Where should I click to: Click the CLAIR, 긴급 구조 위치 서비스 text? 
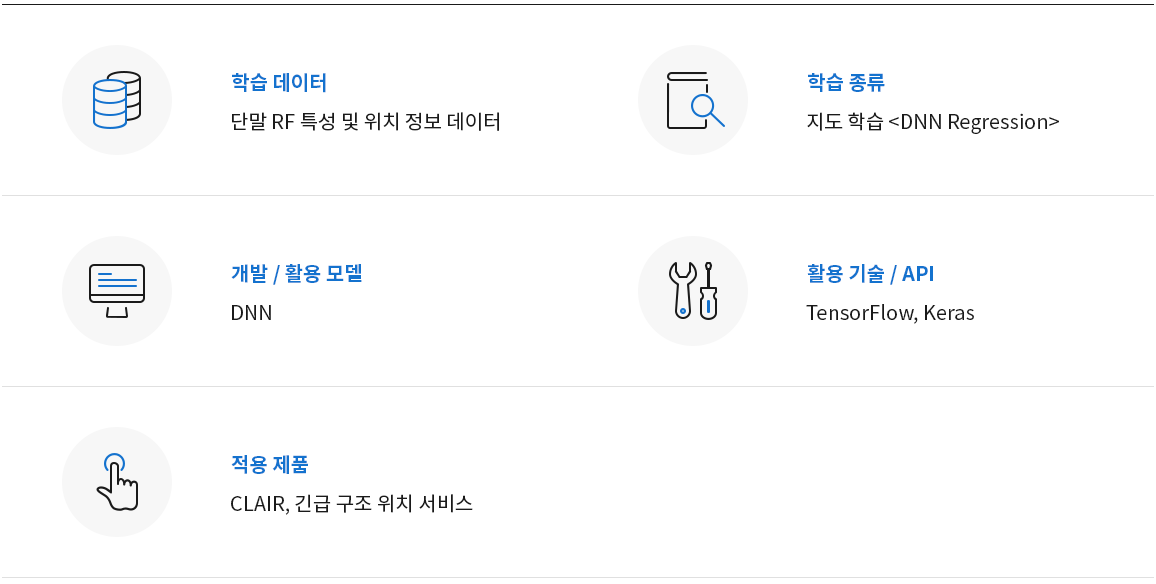[352, 504]
